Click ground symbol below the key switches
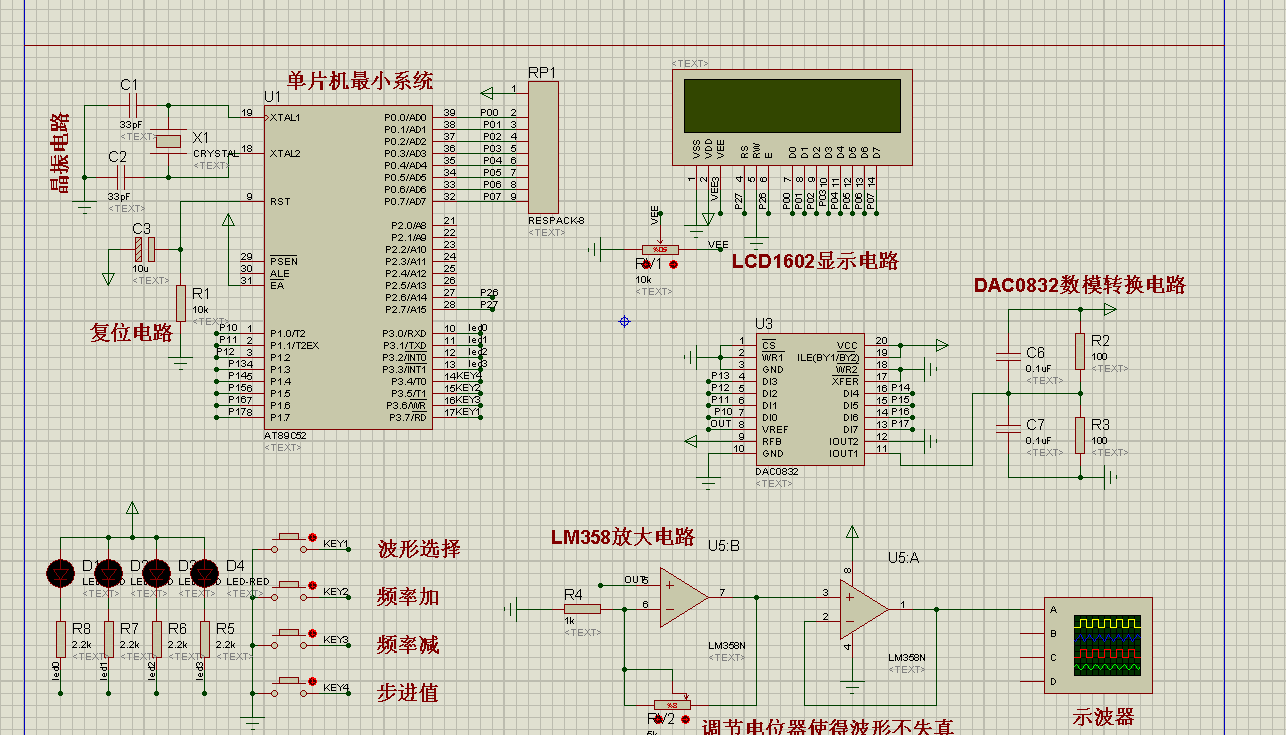This screenshot has height=735, width=1286. click(253, 722)
